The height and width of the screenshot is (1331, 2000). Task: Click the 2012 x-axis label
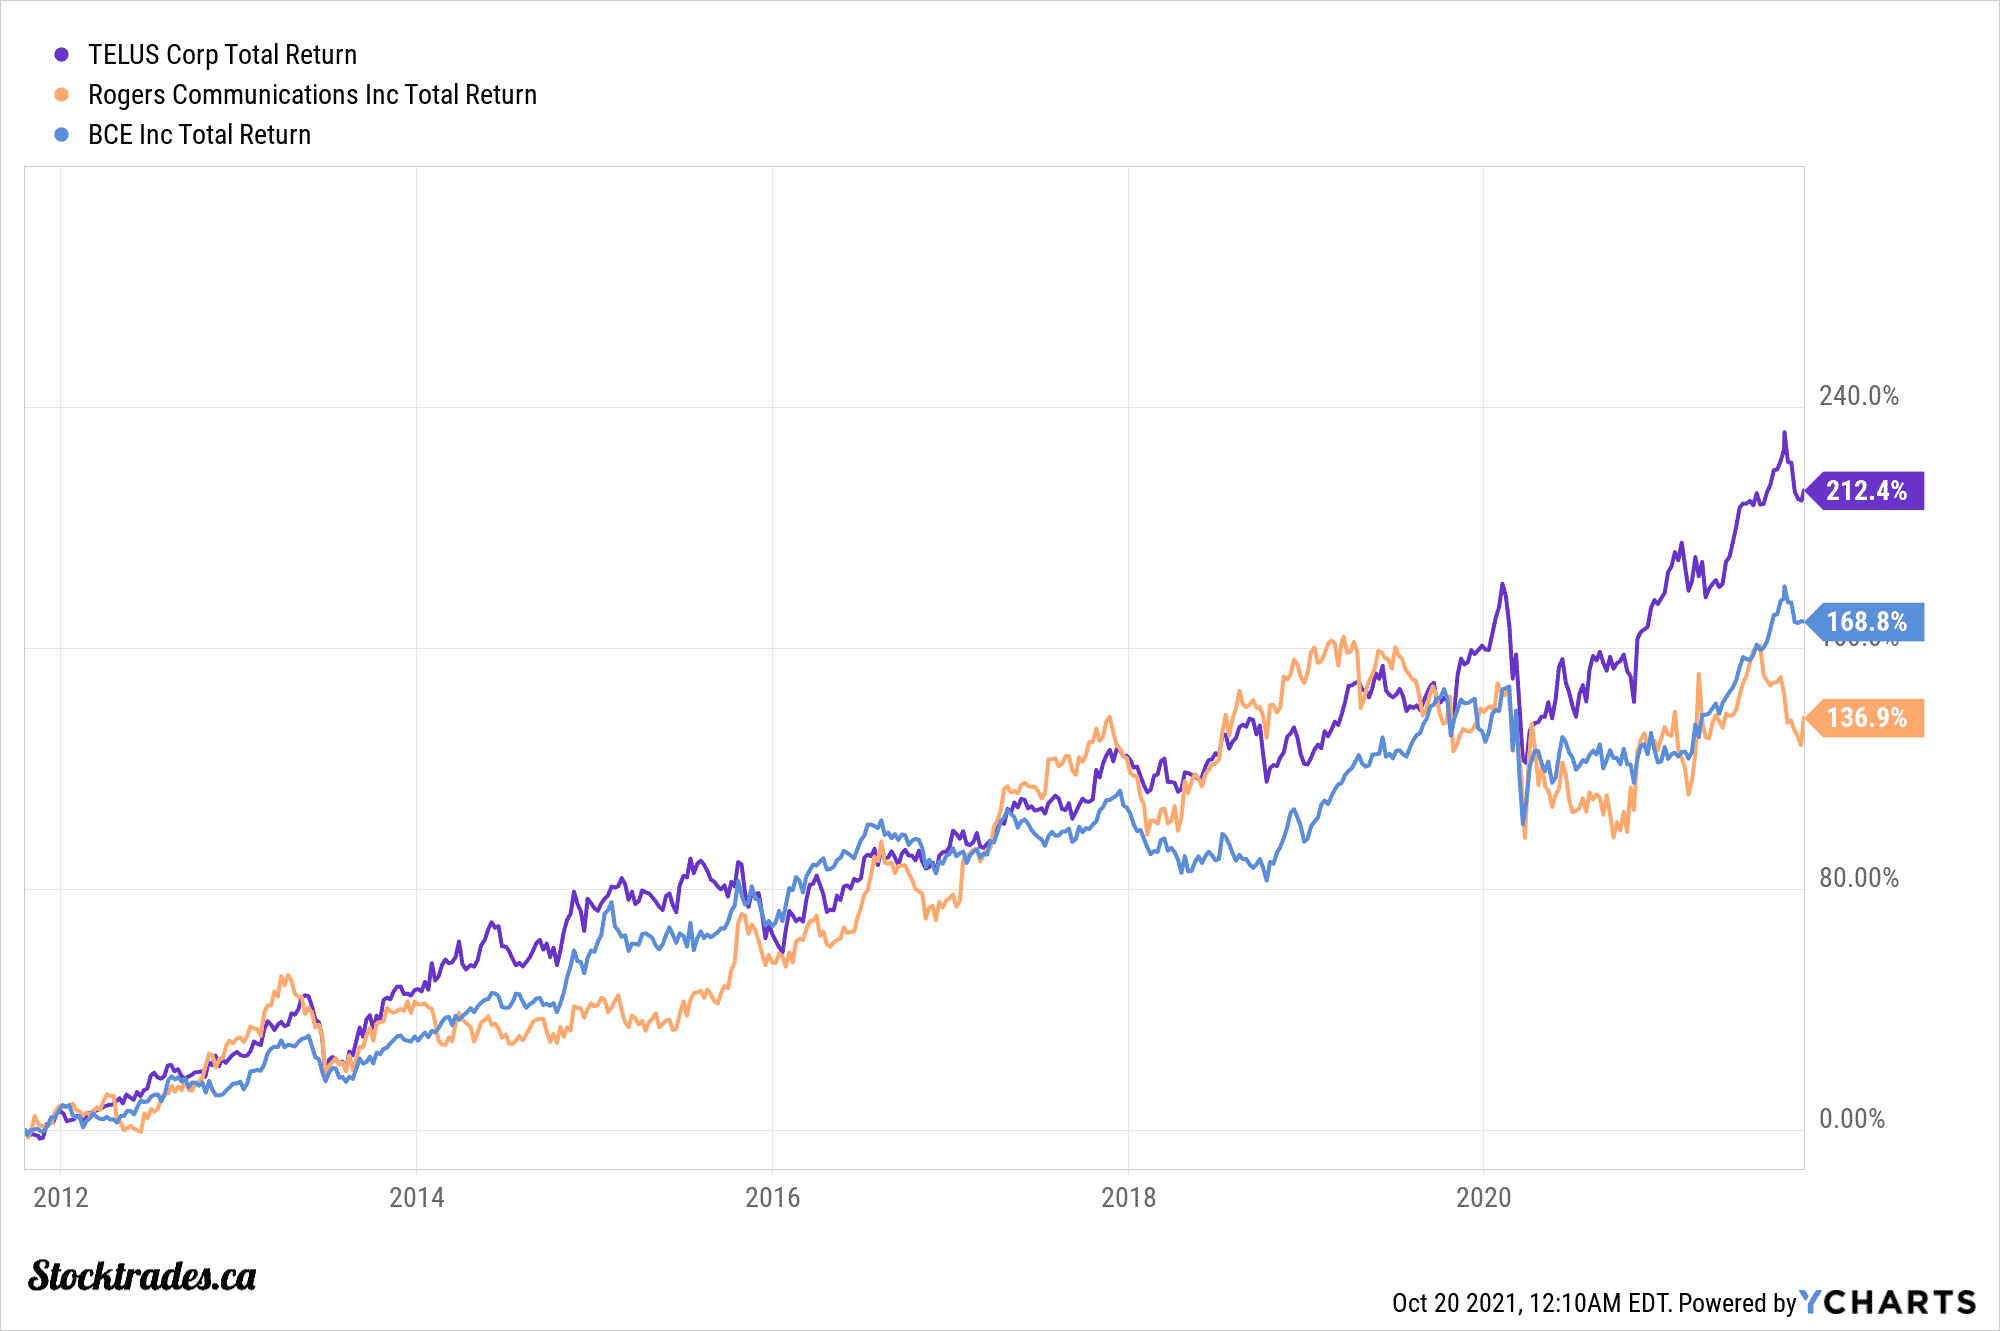61,1198
